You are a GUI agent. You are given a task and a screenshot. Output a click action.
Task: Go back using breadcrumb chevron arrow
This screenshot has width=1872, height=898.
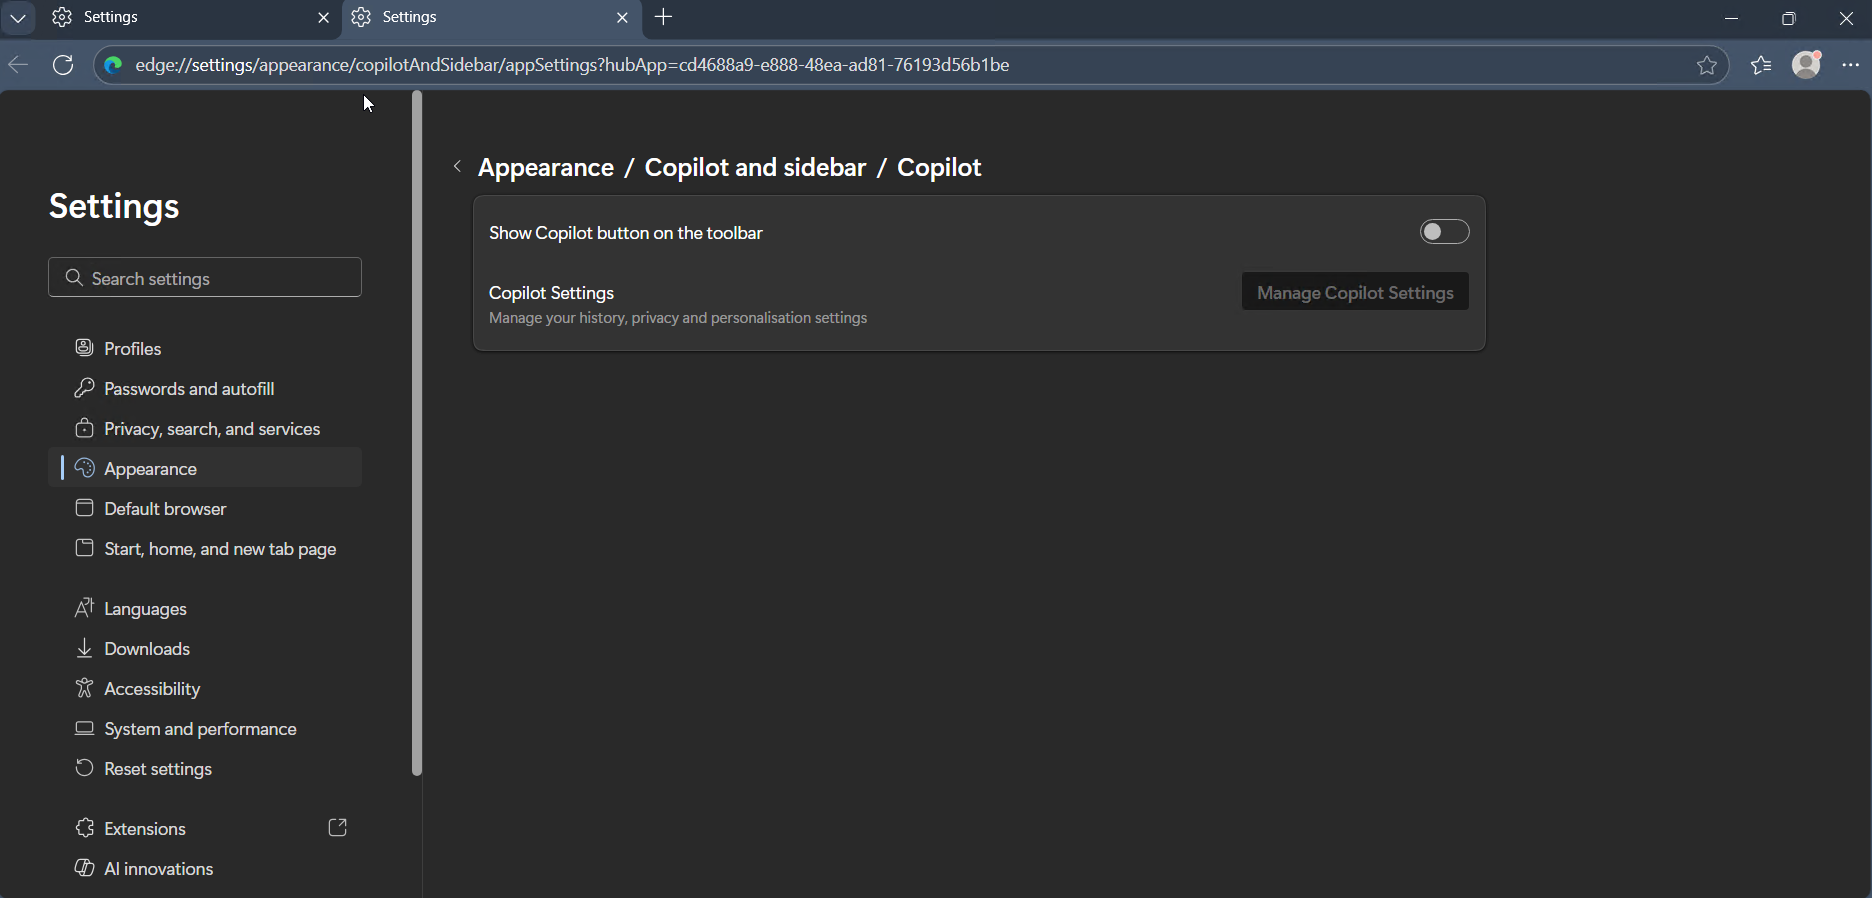[x=457, y=167]
